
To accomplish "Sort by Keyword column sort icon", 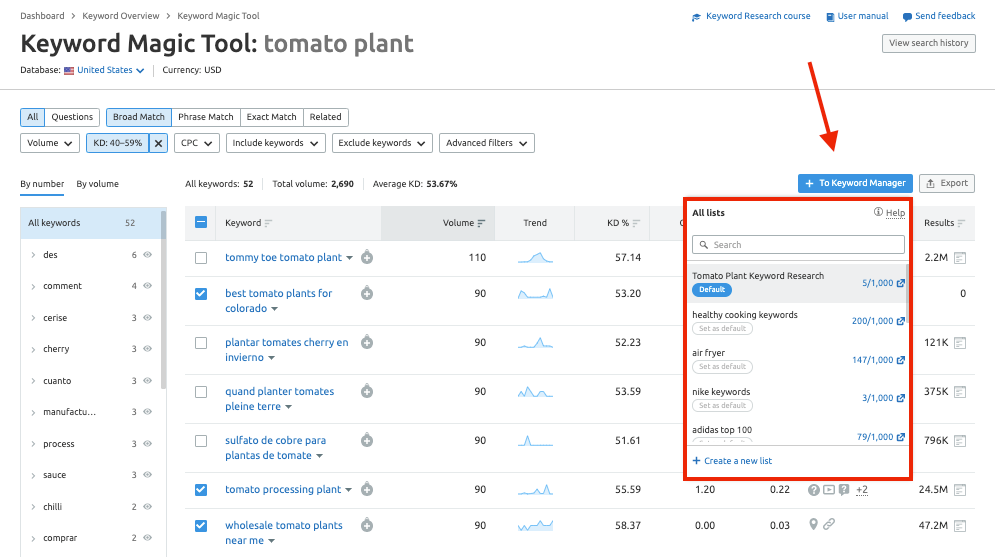I will click(x=268, y=223).
